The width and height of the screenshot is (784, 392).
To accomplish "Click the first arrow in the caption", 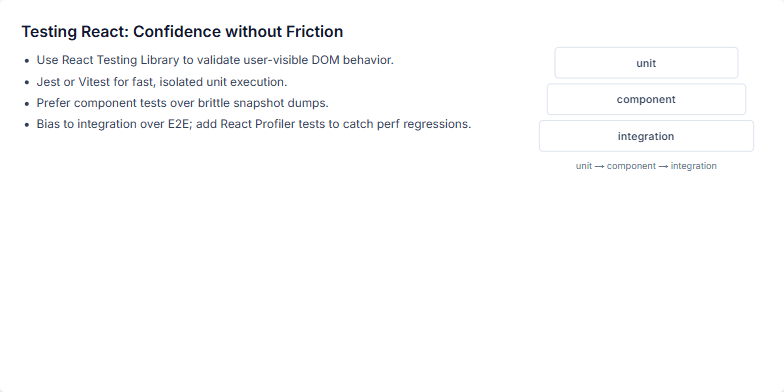I will click(x=600, y=166).
